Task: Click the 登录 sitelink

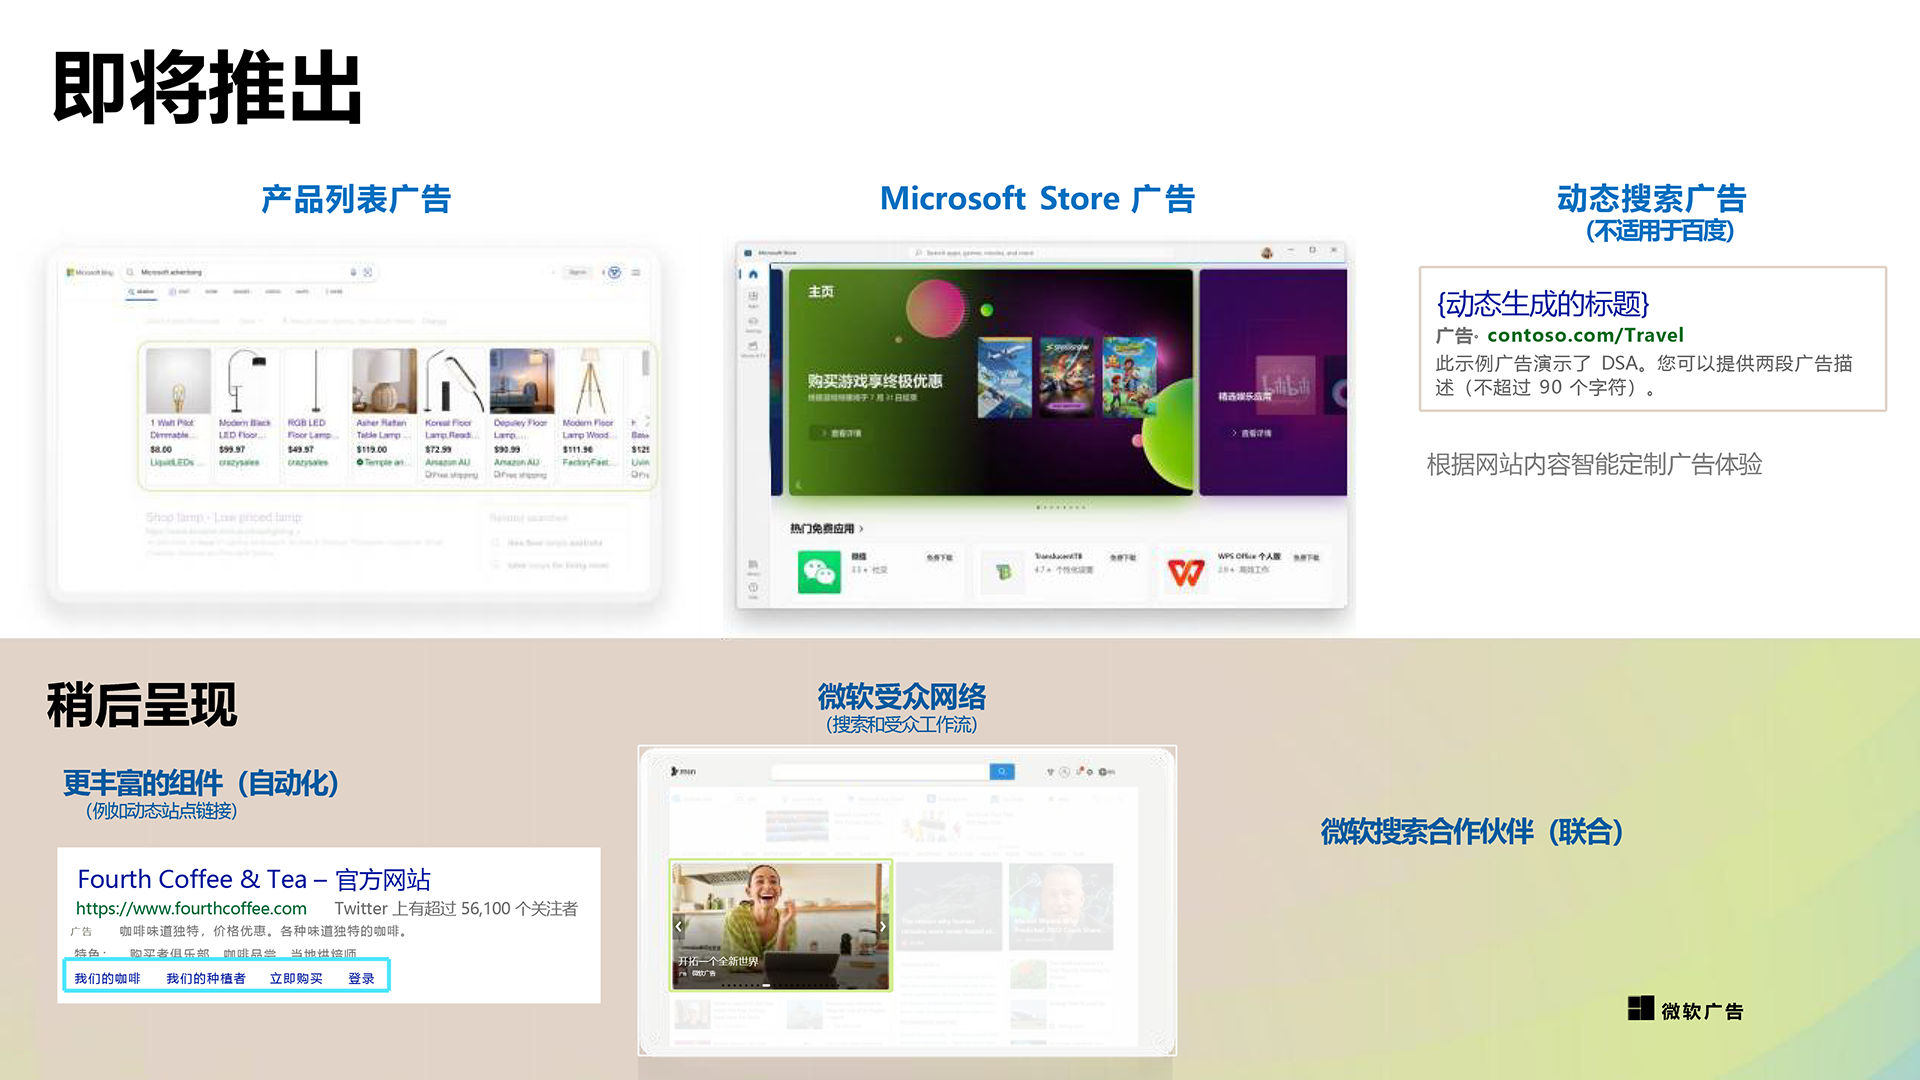Action: pos(361,978)
